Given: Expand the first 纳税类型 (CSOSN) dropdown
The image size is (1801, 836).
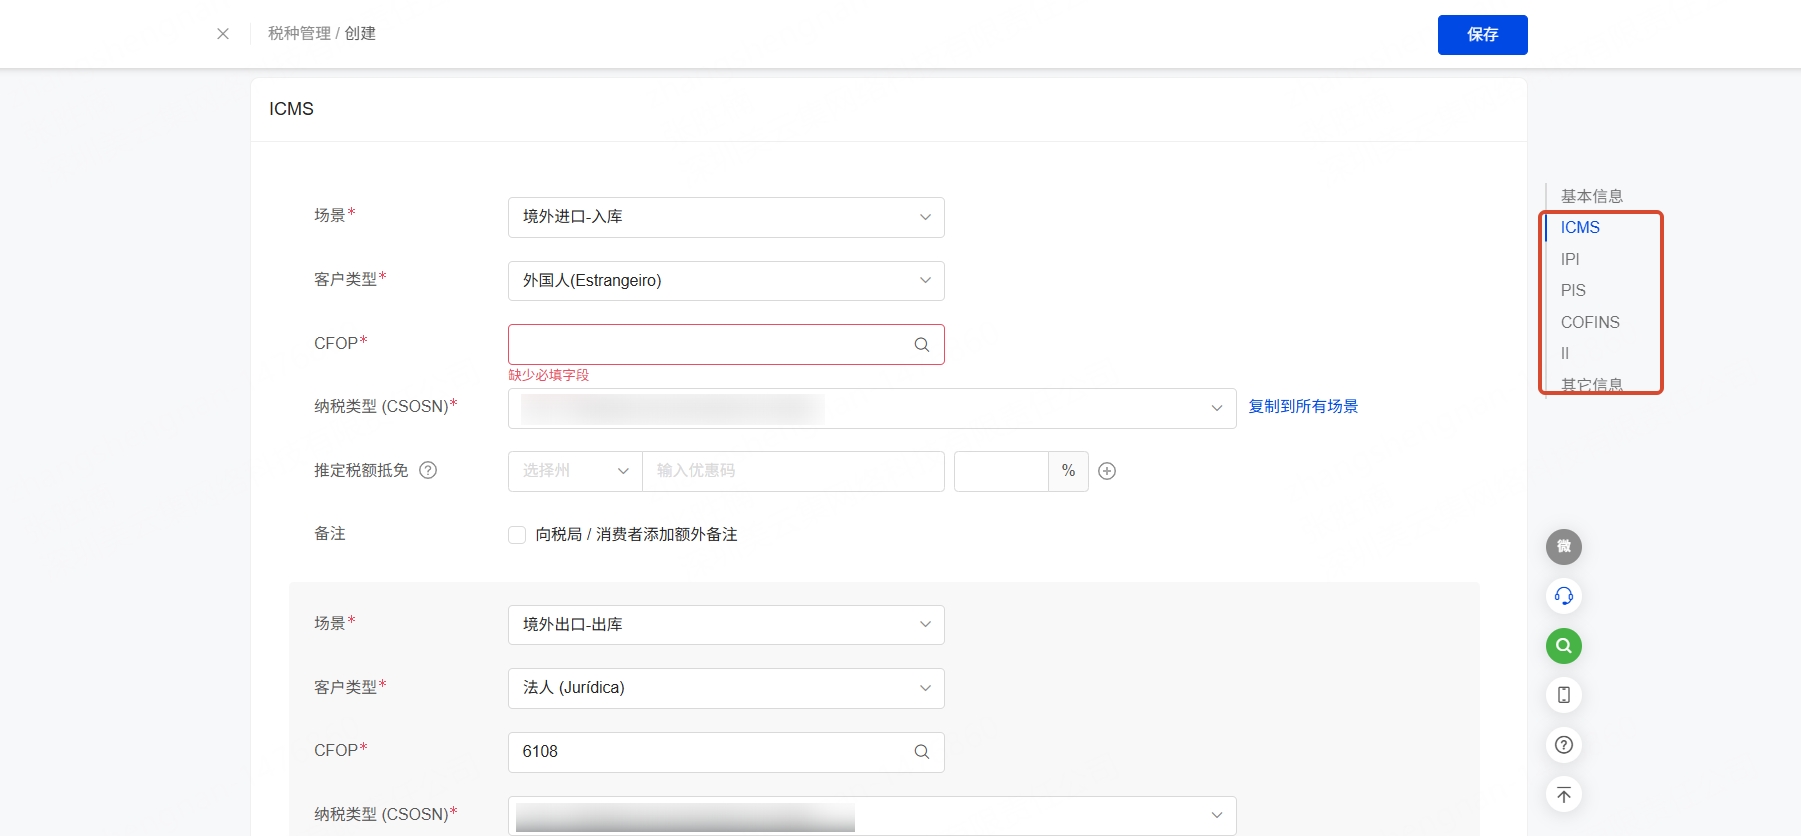Looking at the screenshot, I should (x=872, y=408).
